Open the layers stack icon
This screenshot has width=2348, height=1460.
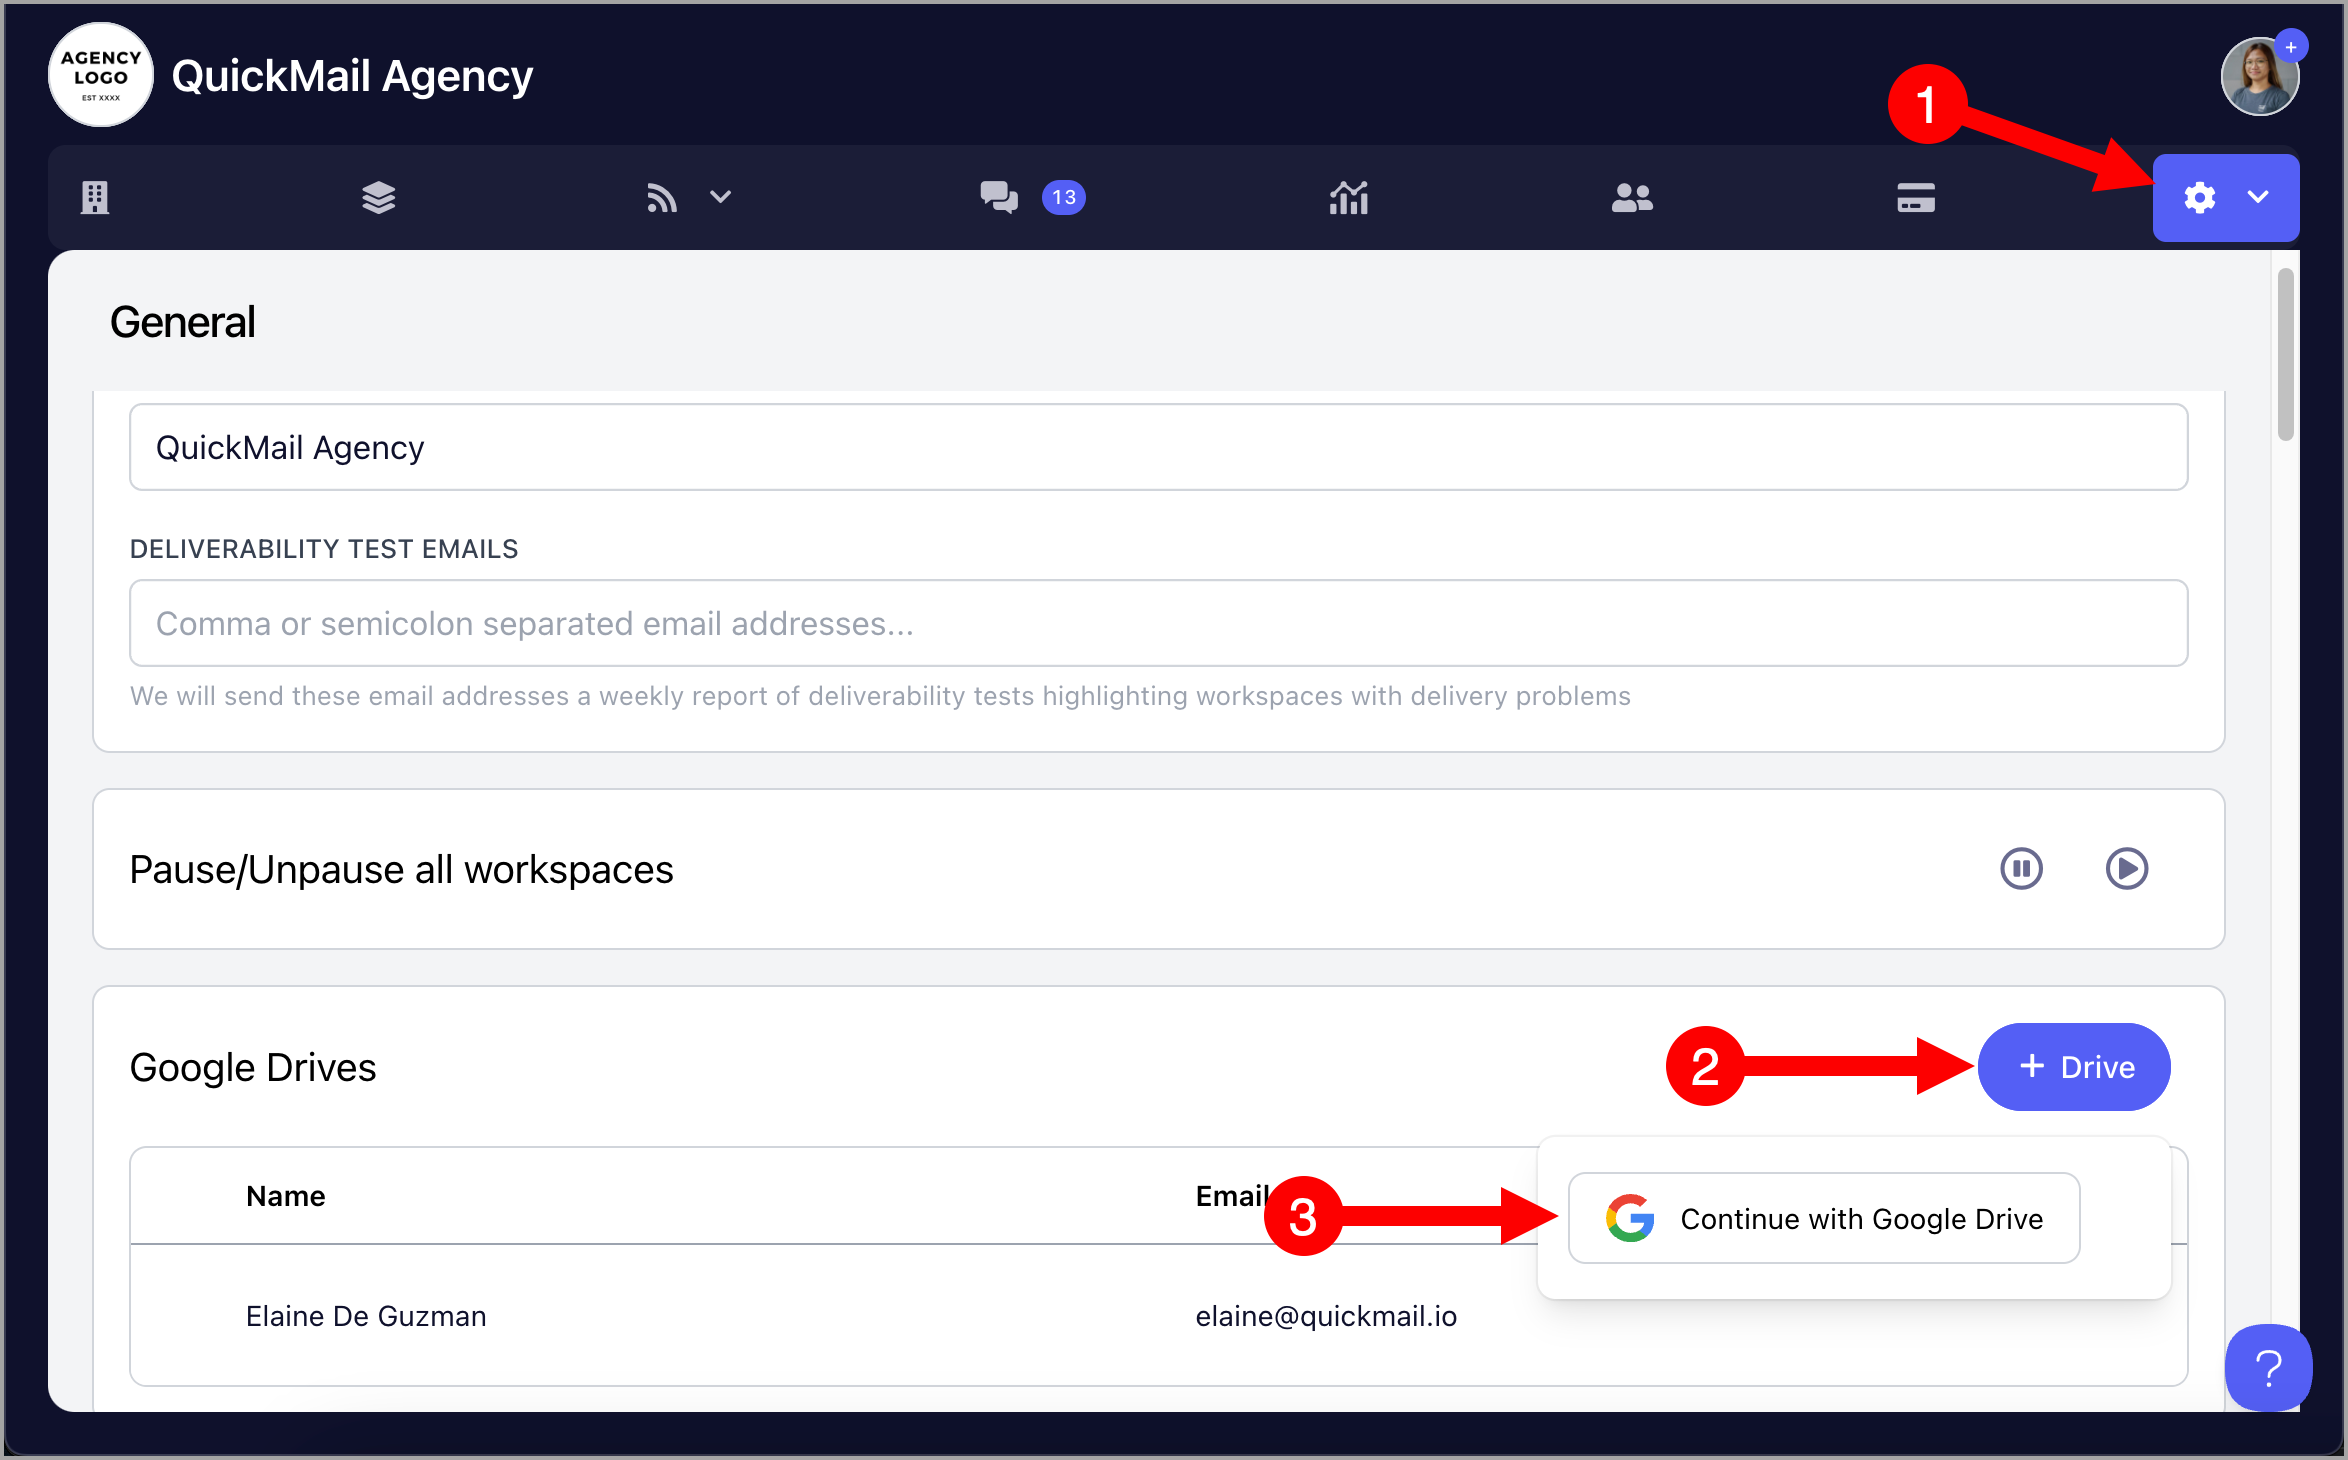379,197
